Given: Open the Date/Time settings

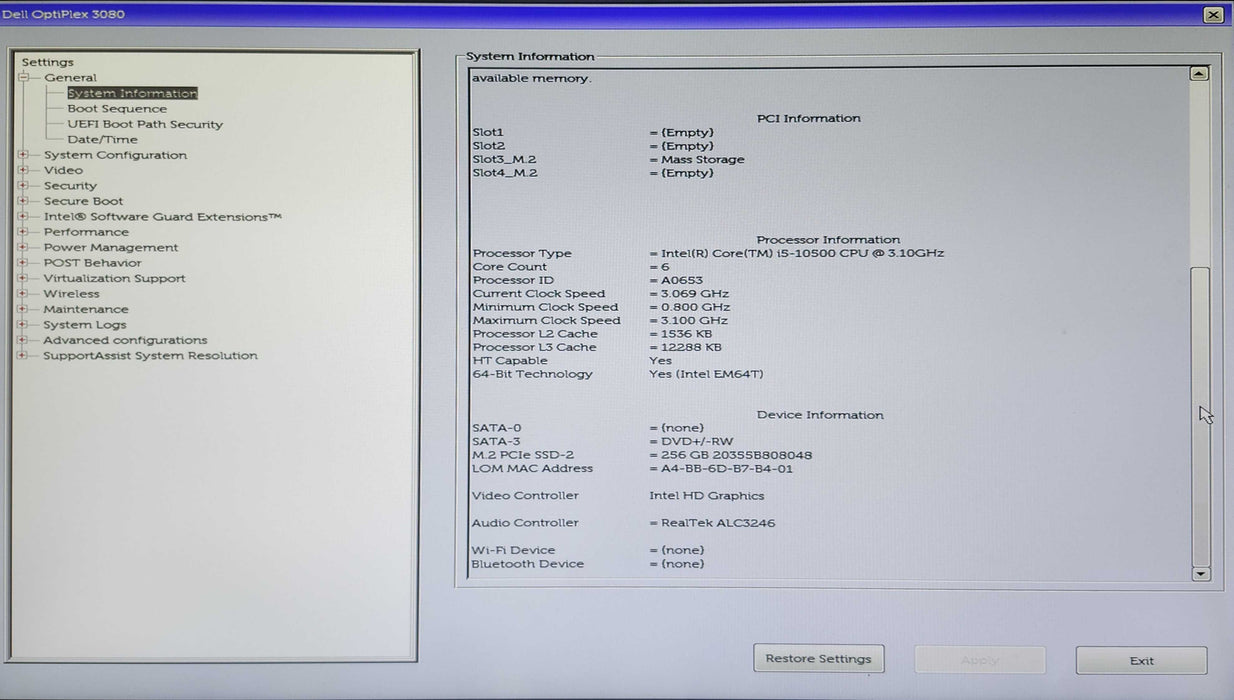Looking at the screenshot, I should 102,140.
